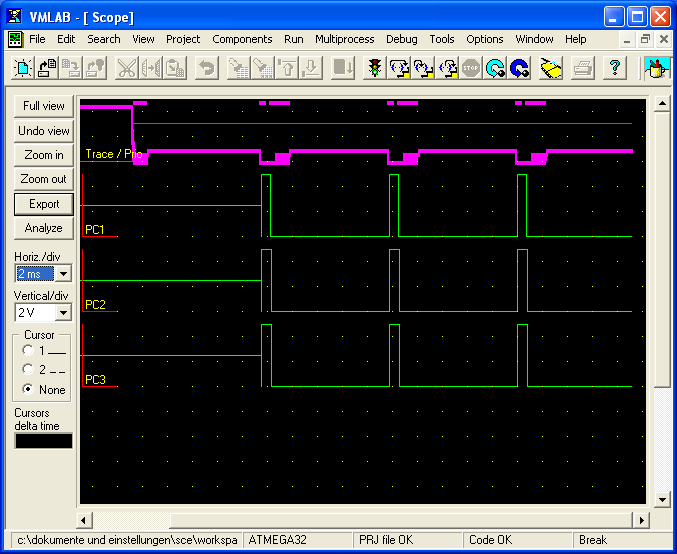
Task: Restore the inner Scope window
Action: pos(645,39)
